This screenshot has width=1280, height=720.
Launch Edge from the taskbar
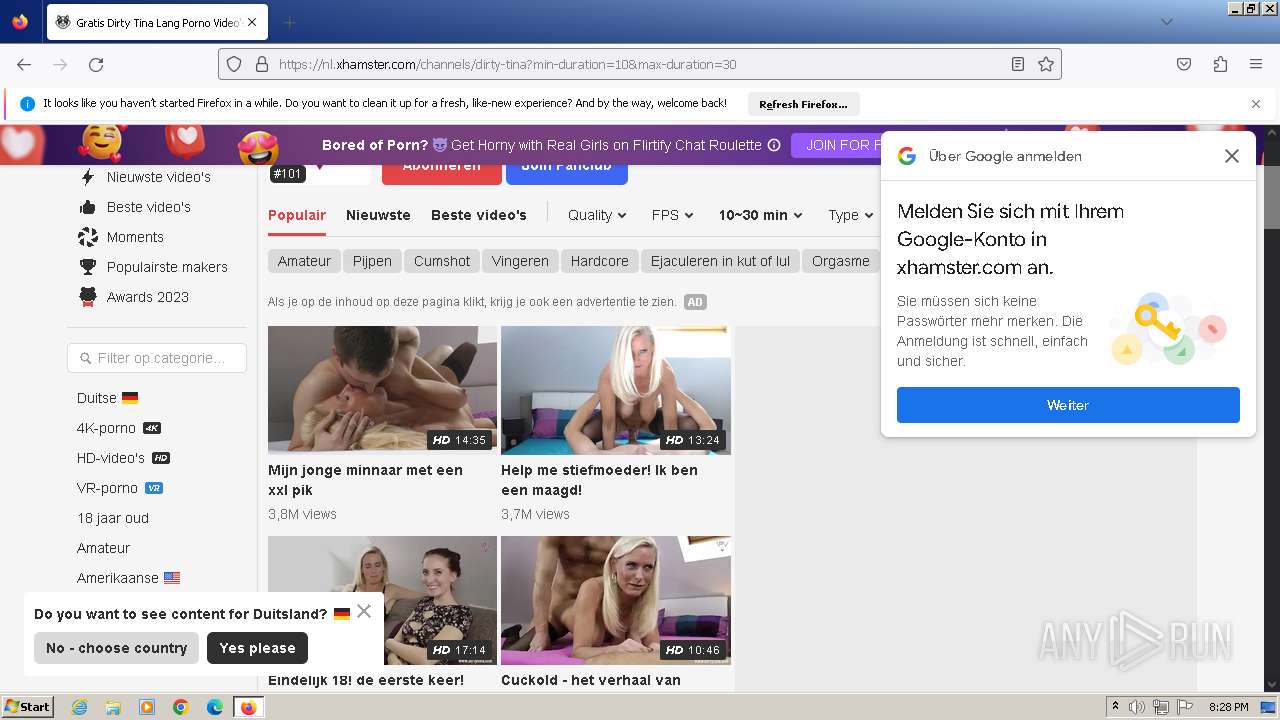tap(215, 707)
